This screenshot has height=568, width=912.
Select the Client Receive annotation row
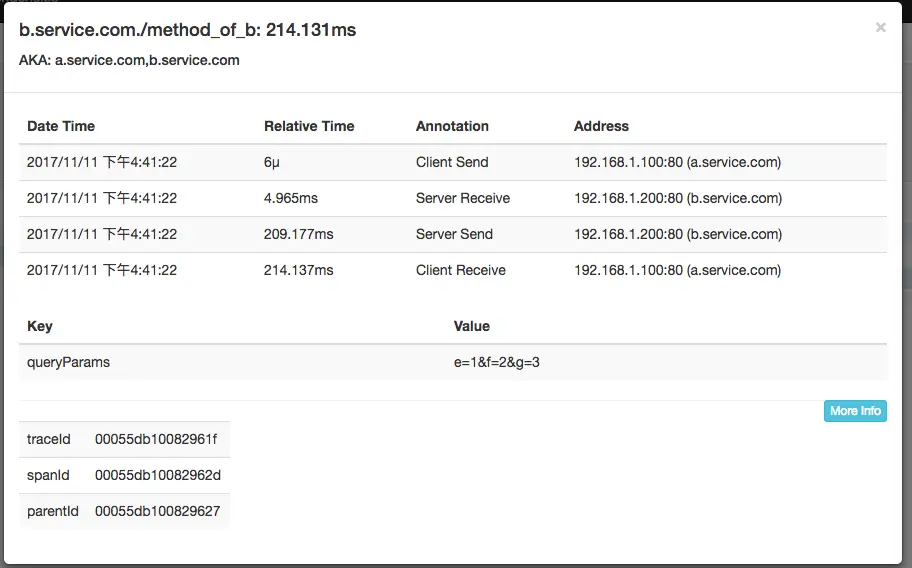pos(453,270)
